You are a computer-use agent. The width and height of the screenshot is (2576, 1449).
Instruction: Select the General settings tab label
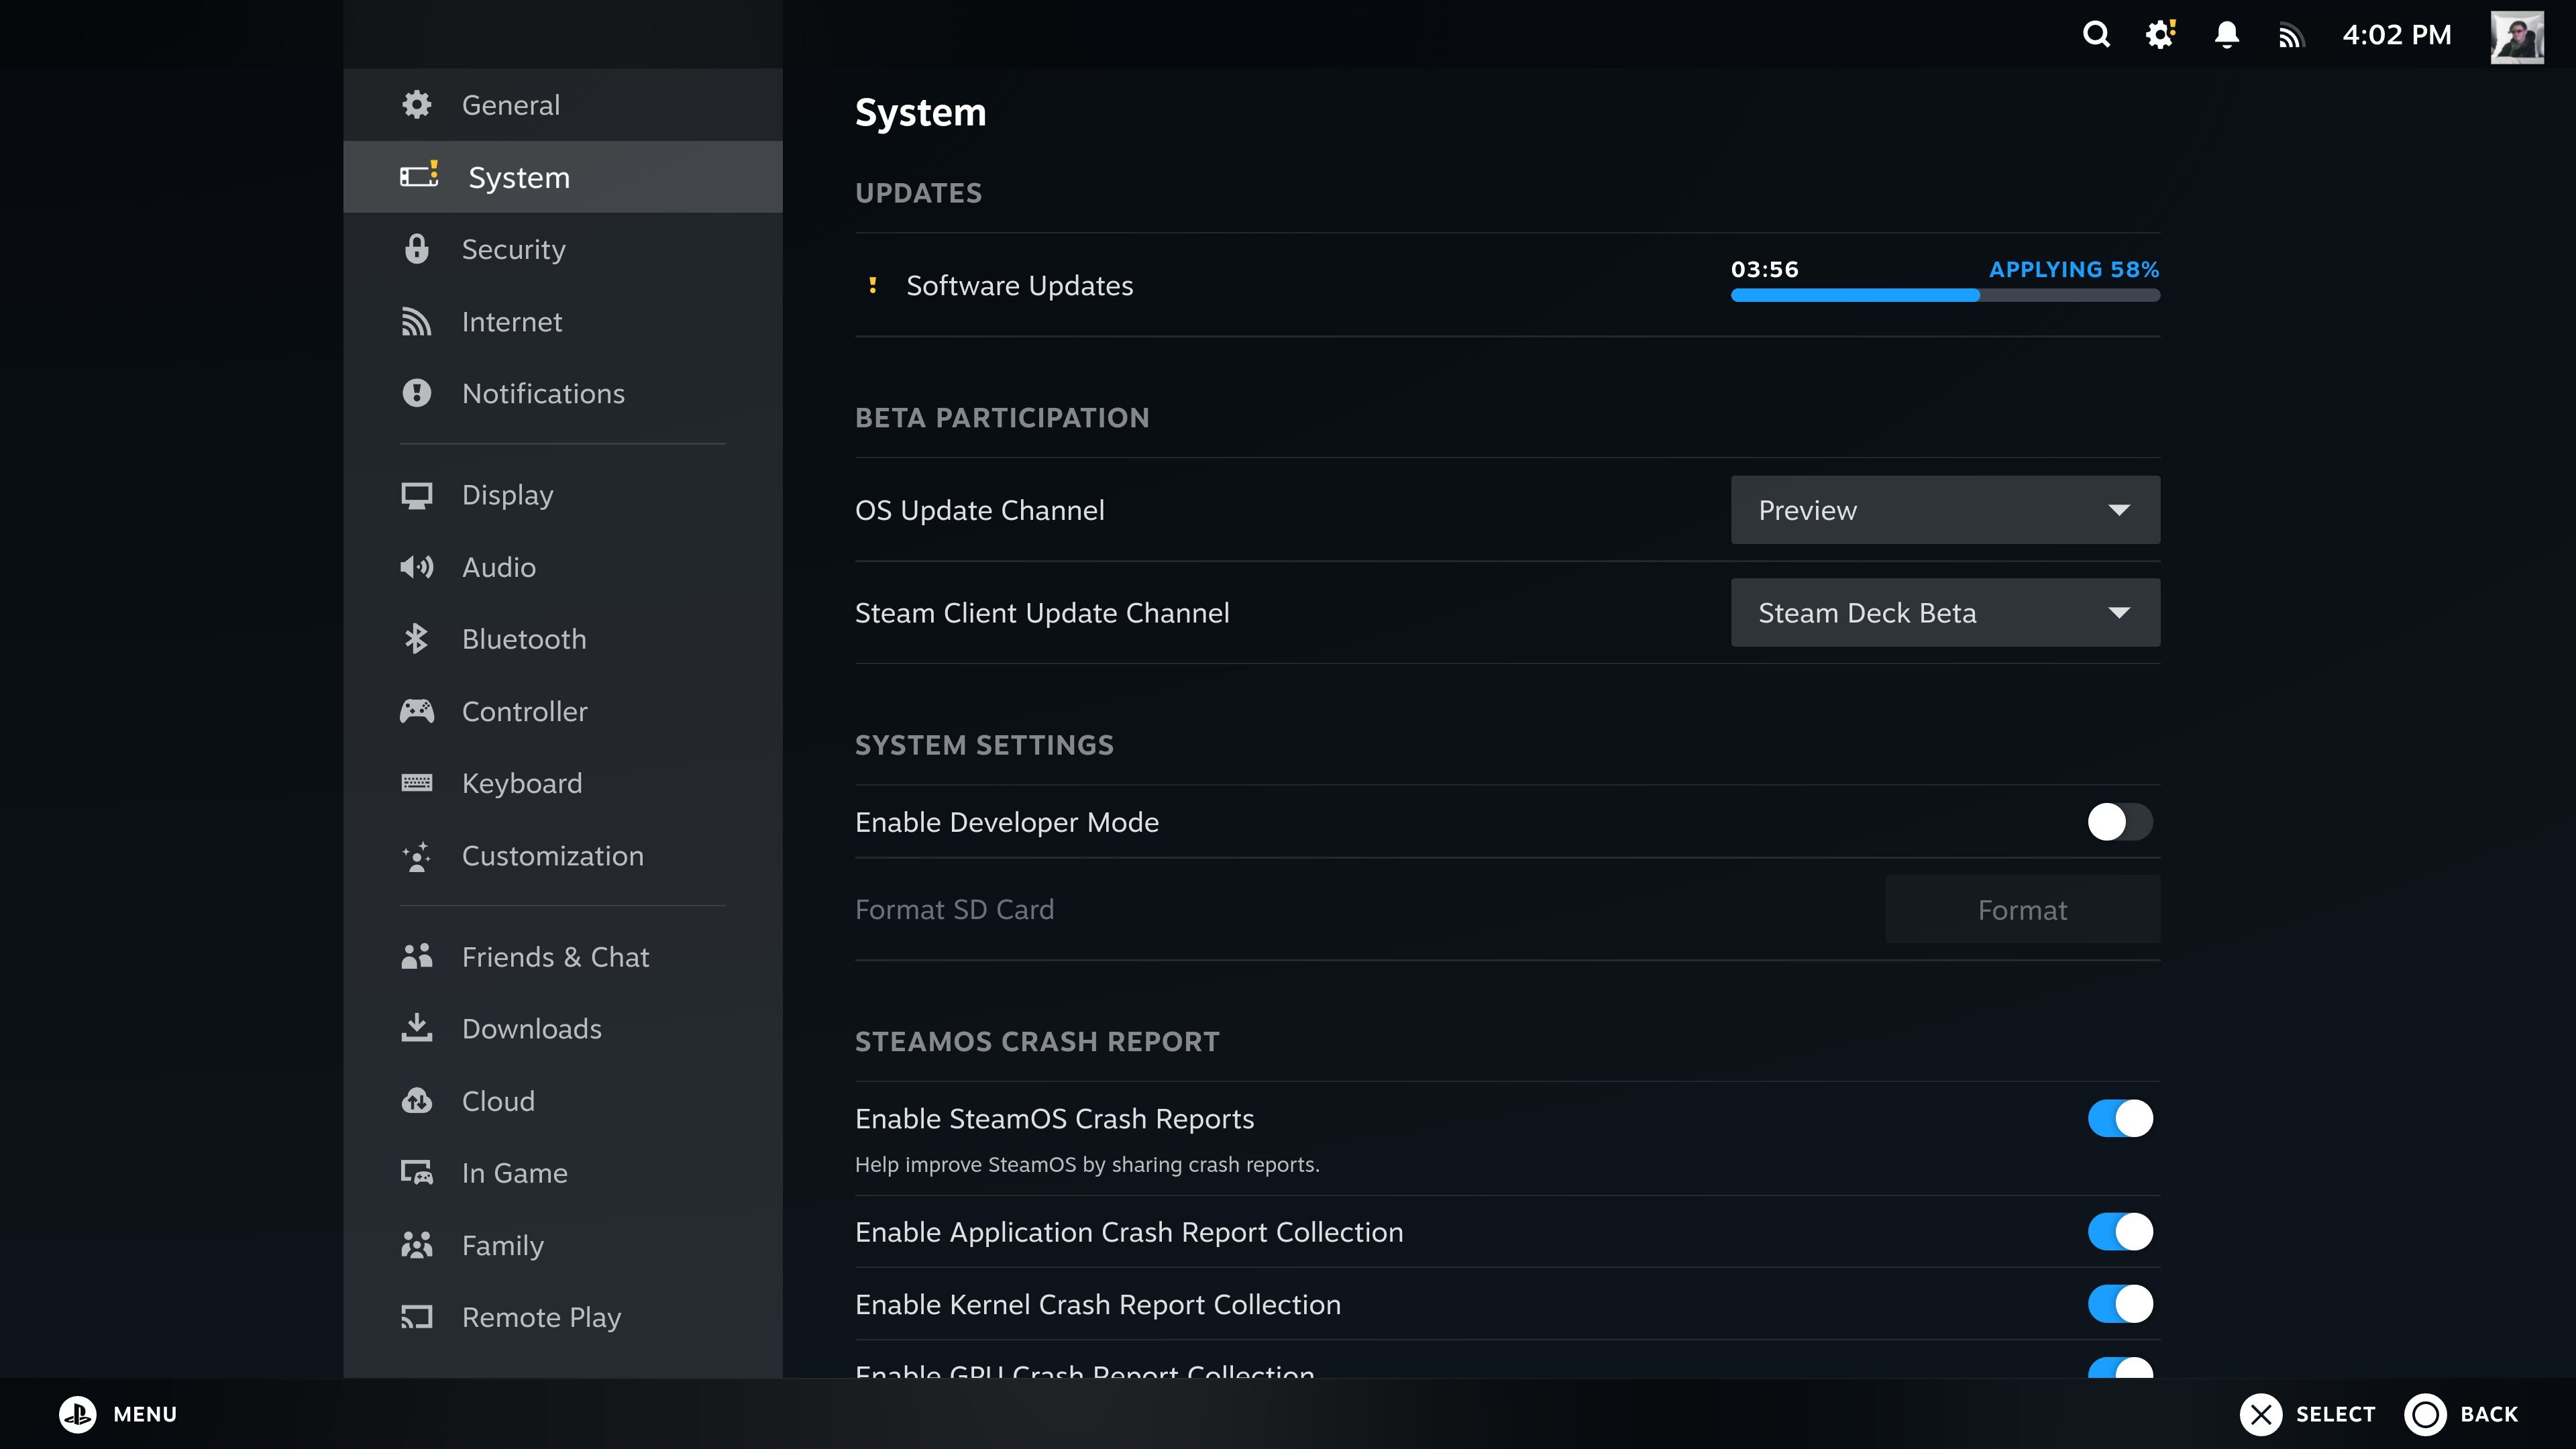[x=511, y=105]
